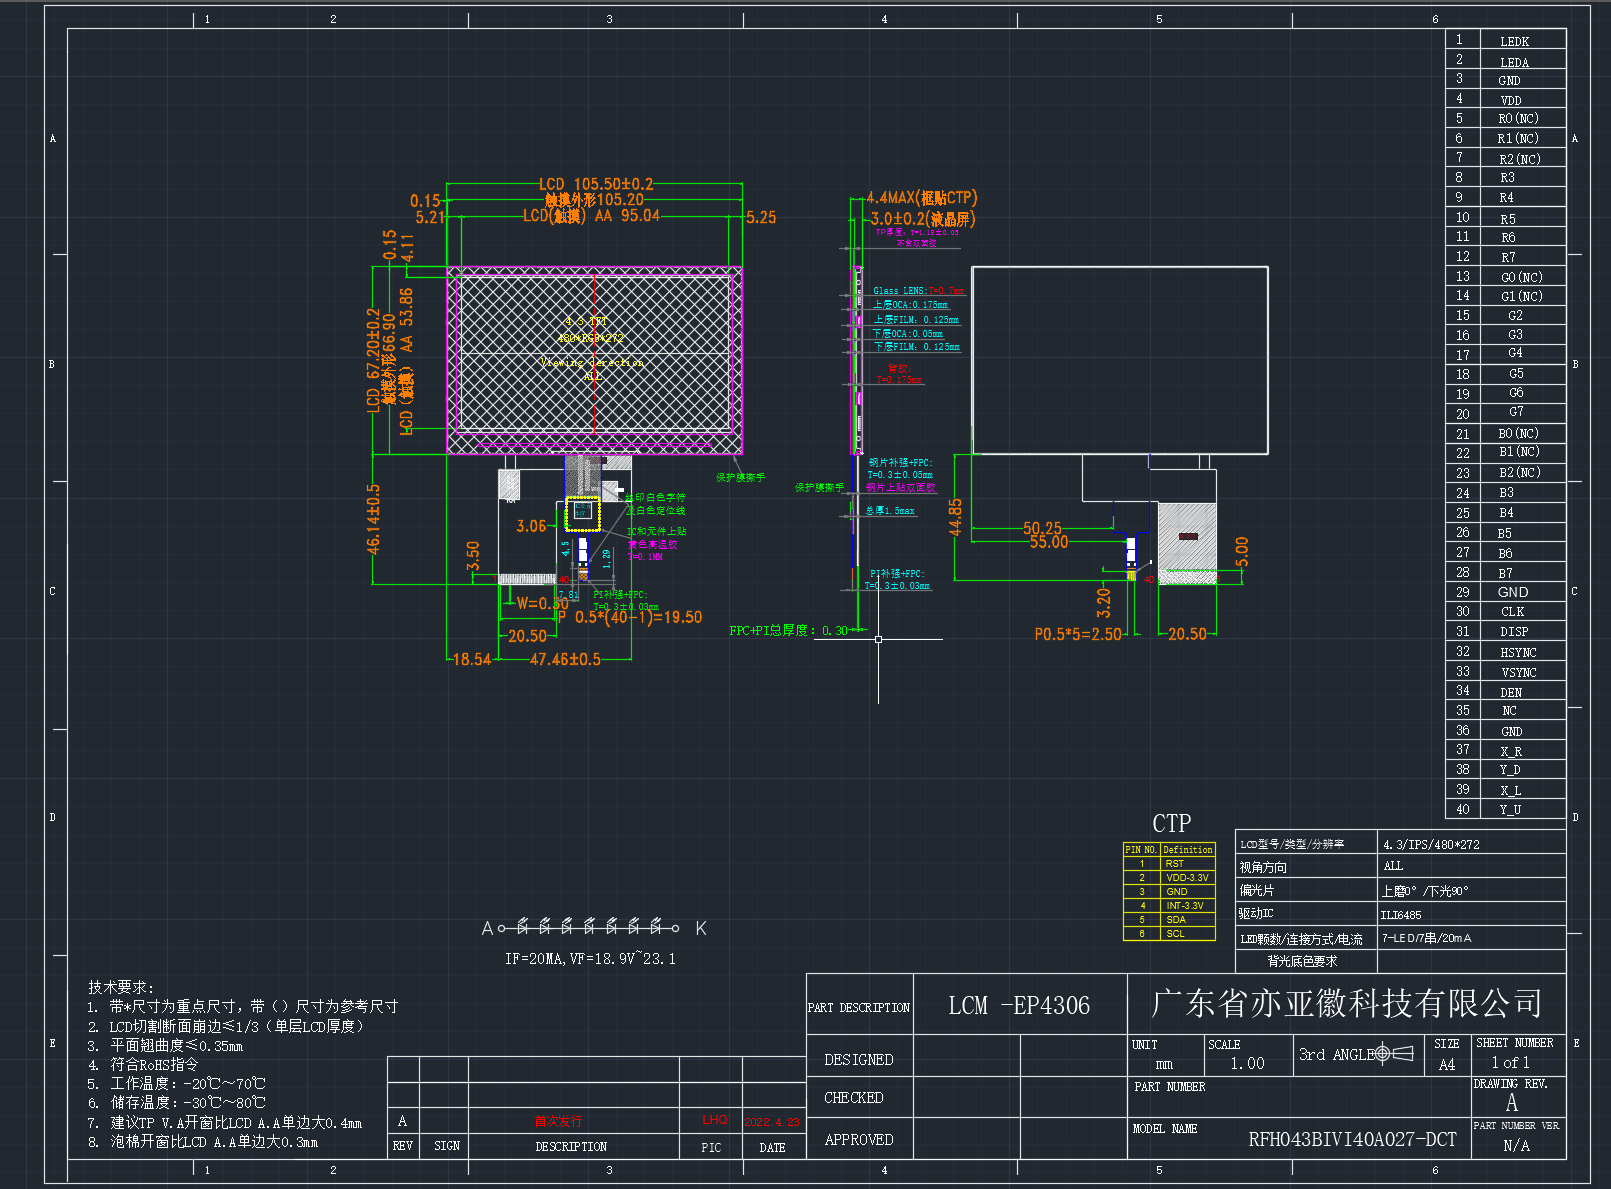Select the DISP pin label
The width and height of the screenshot is (1611, 1189).
pos(1514,632)
